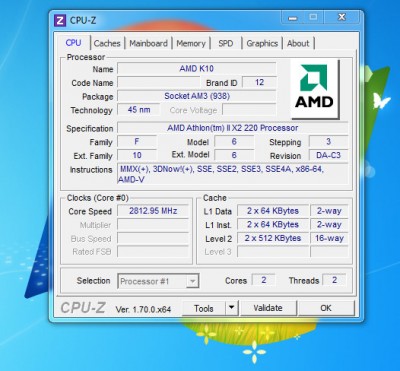Open the Processor #1 selection dropdown

click(x=158, y=281)
